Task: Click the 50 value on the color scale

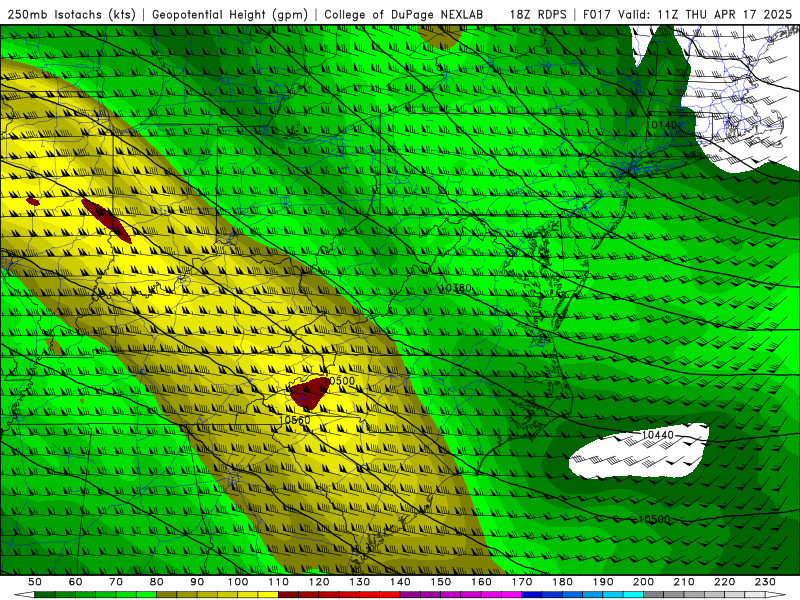Action: click(35, 582)
